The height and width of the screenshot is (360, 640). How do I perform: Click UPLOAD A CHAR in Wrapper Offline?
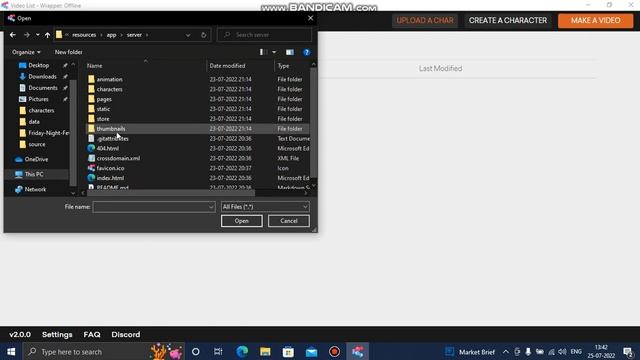425,20
